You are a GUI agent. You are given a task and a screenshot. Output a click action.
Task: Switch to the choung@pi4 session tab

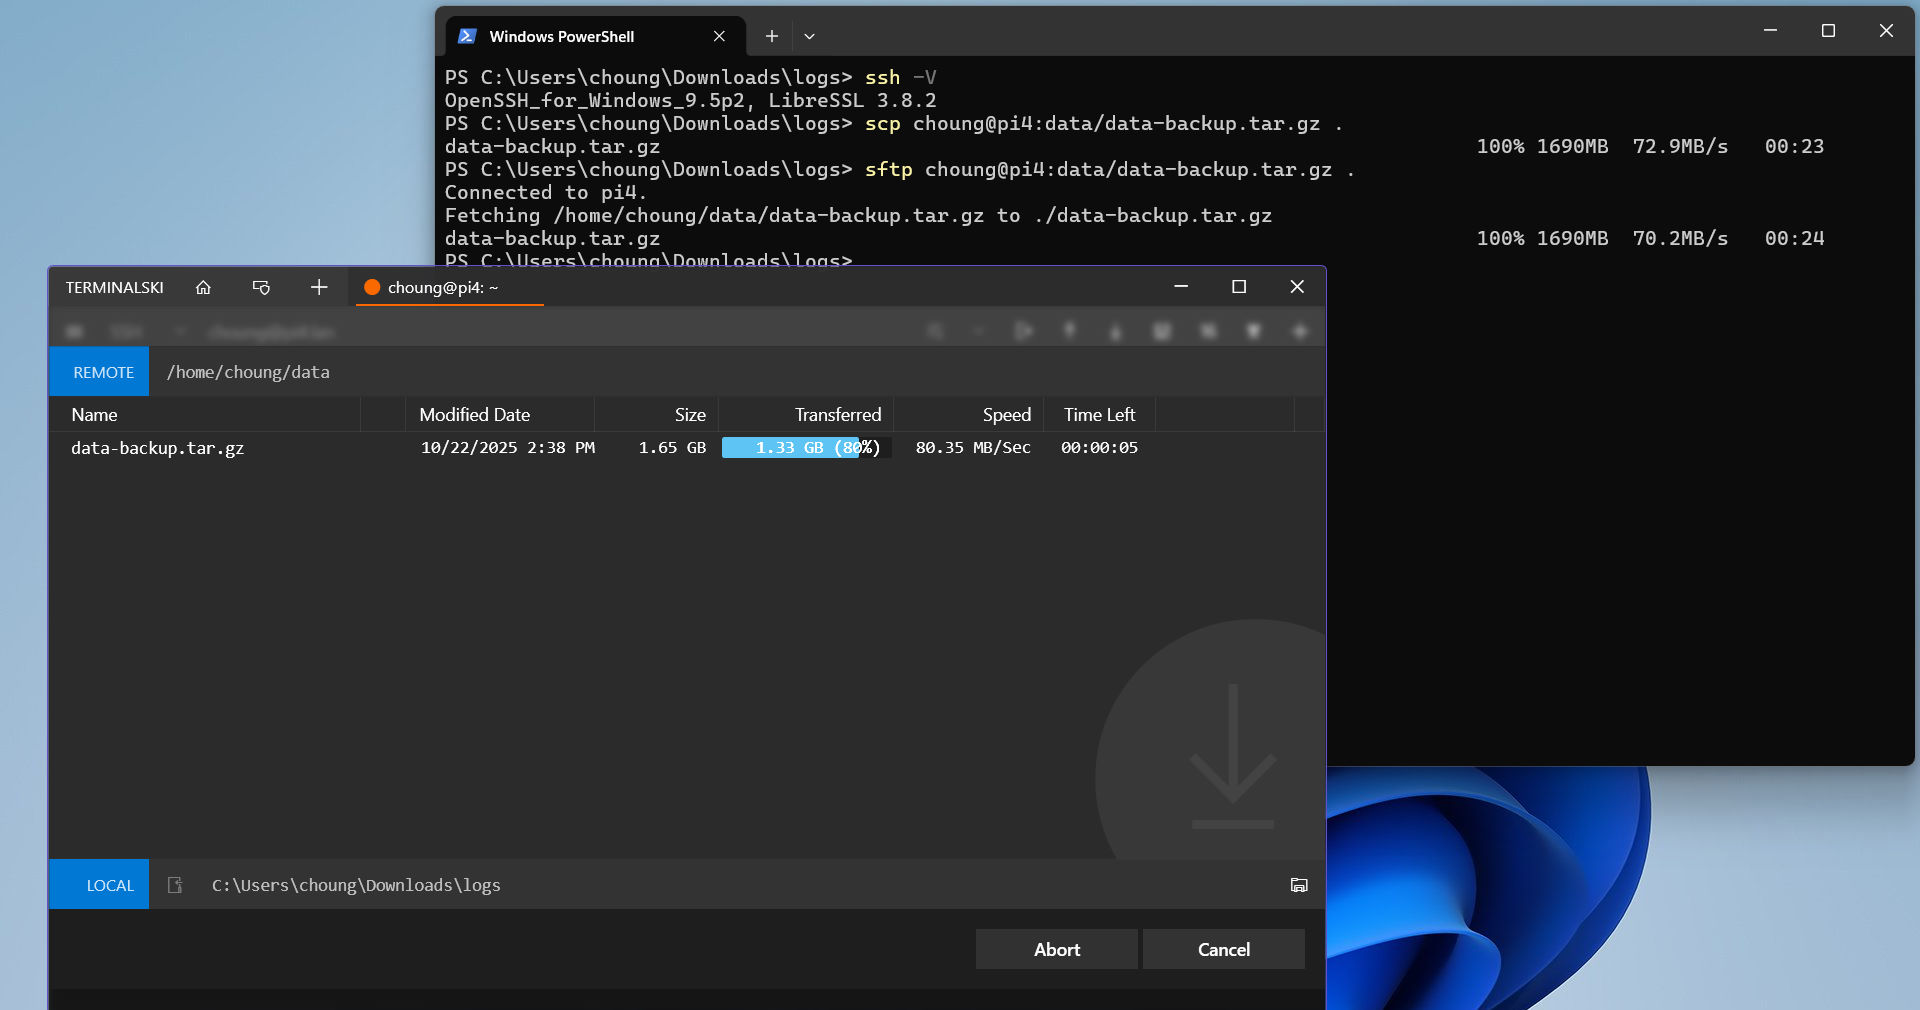pyautogui.click(x=442, y=288)
